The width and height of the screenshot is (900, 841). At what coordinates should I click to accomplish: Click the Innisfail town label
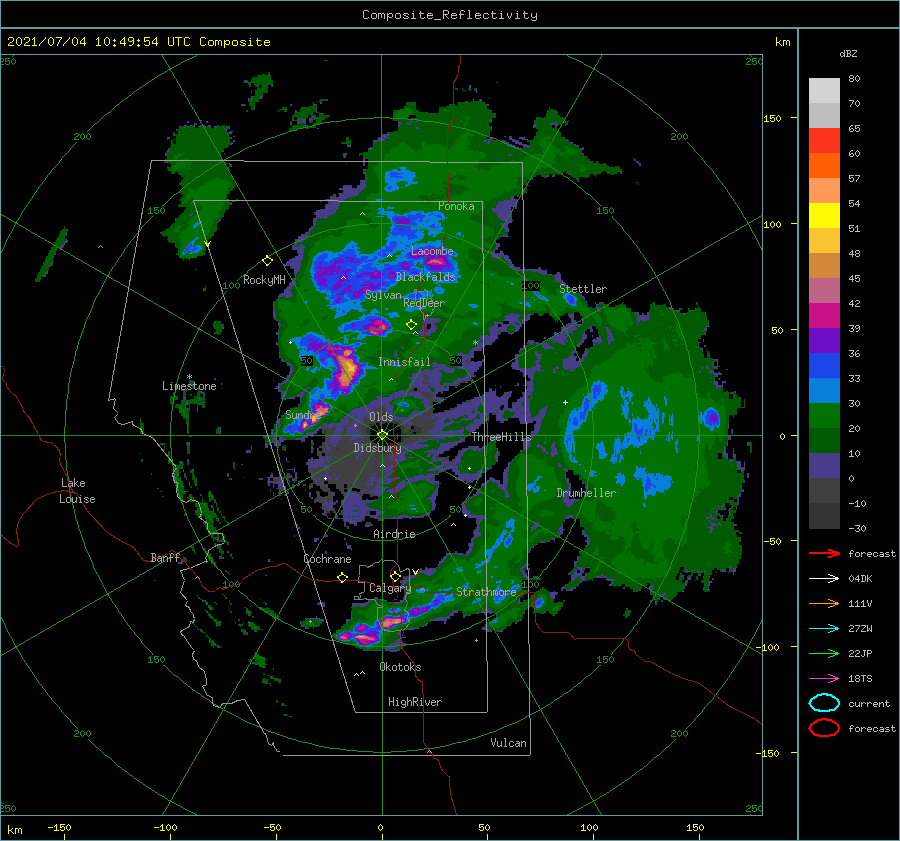click(x=404, y=362)
